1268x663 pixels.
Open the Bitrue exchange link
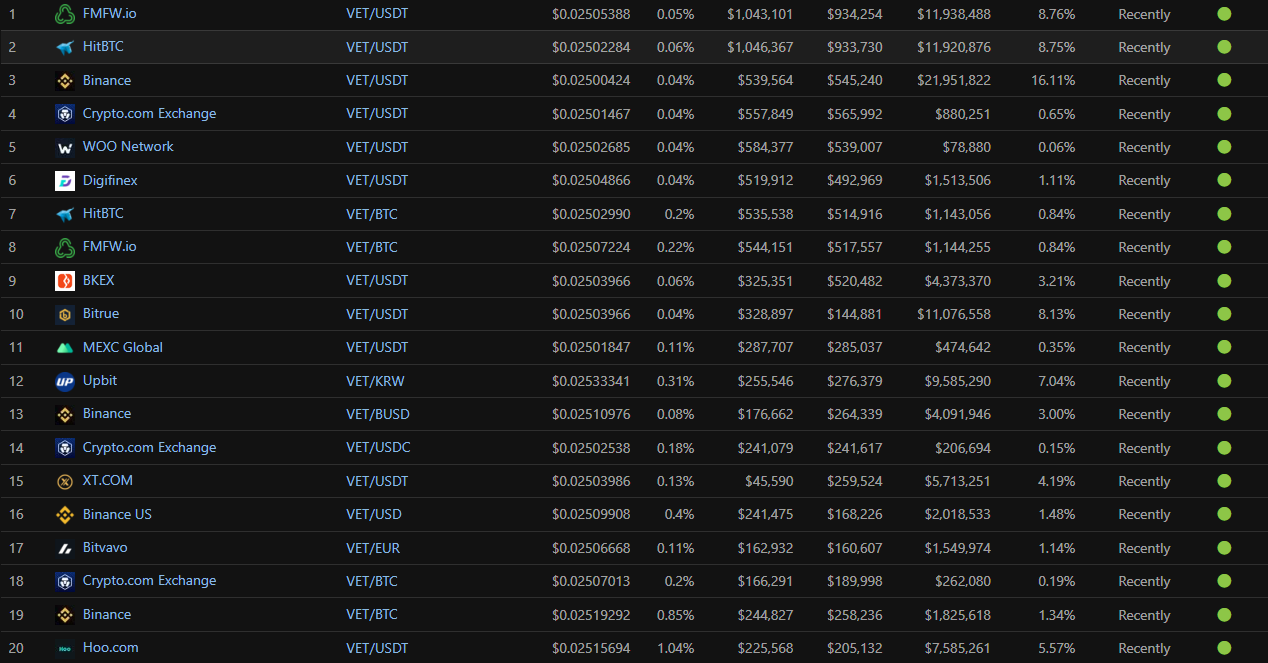click(101, 314)
